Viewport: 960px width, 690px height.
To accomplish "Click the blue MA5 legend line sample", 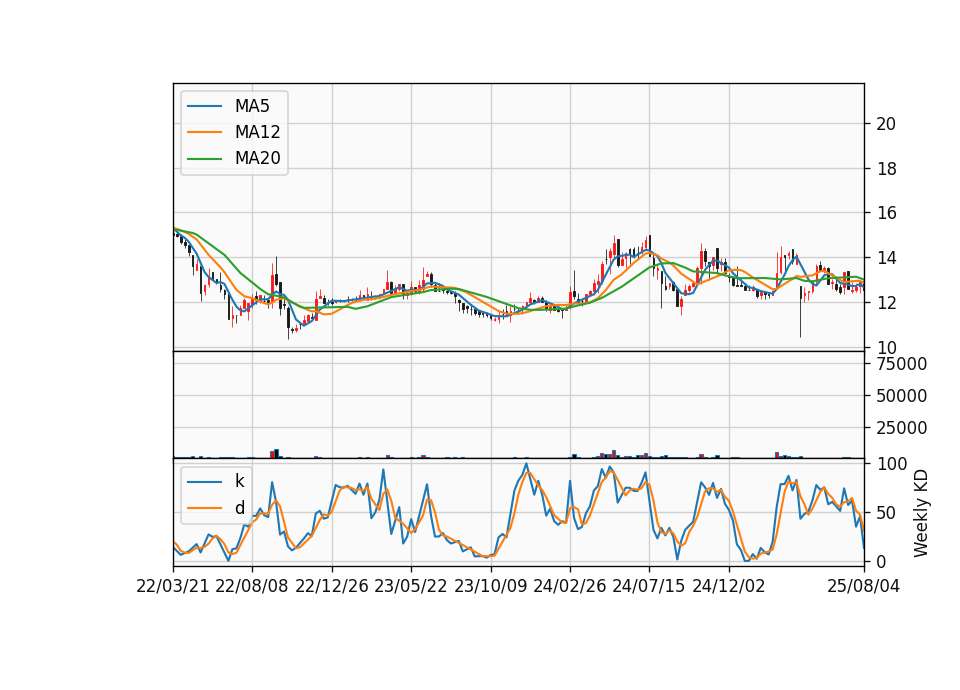I will point(204,107).
